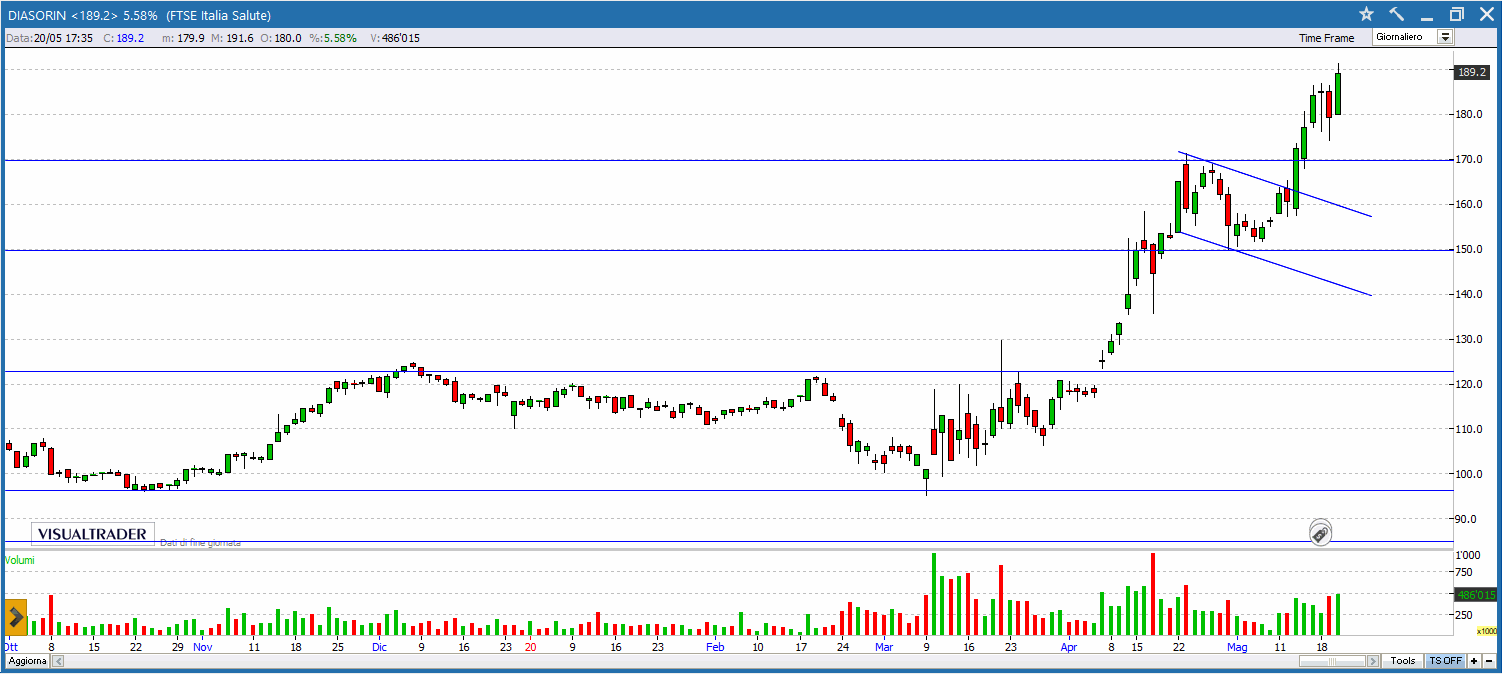1502x674 pixels.
Task: Click the Feb month label on axis
Action: 715,647
